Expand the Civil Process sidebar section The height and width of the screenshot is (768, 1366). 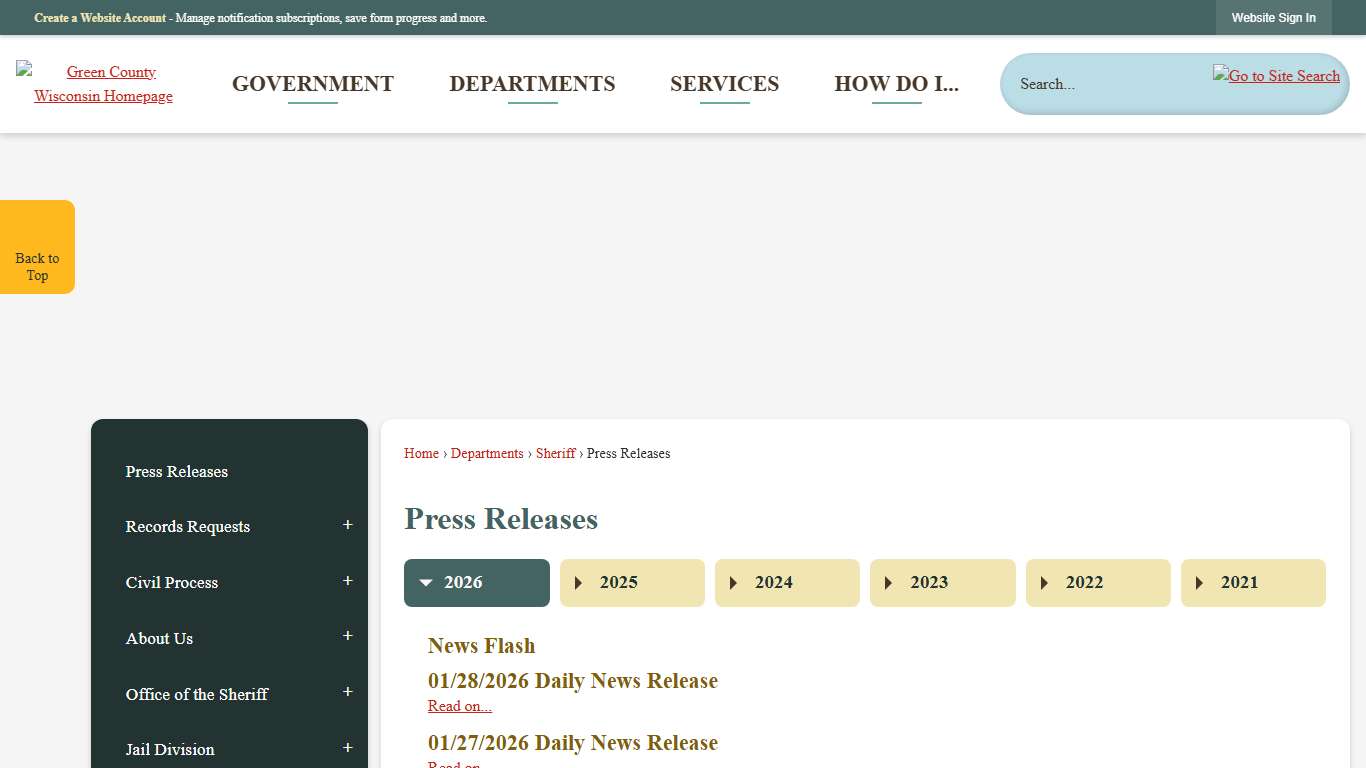click(347, 580)
